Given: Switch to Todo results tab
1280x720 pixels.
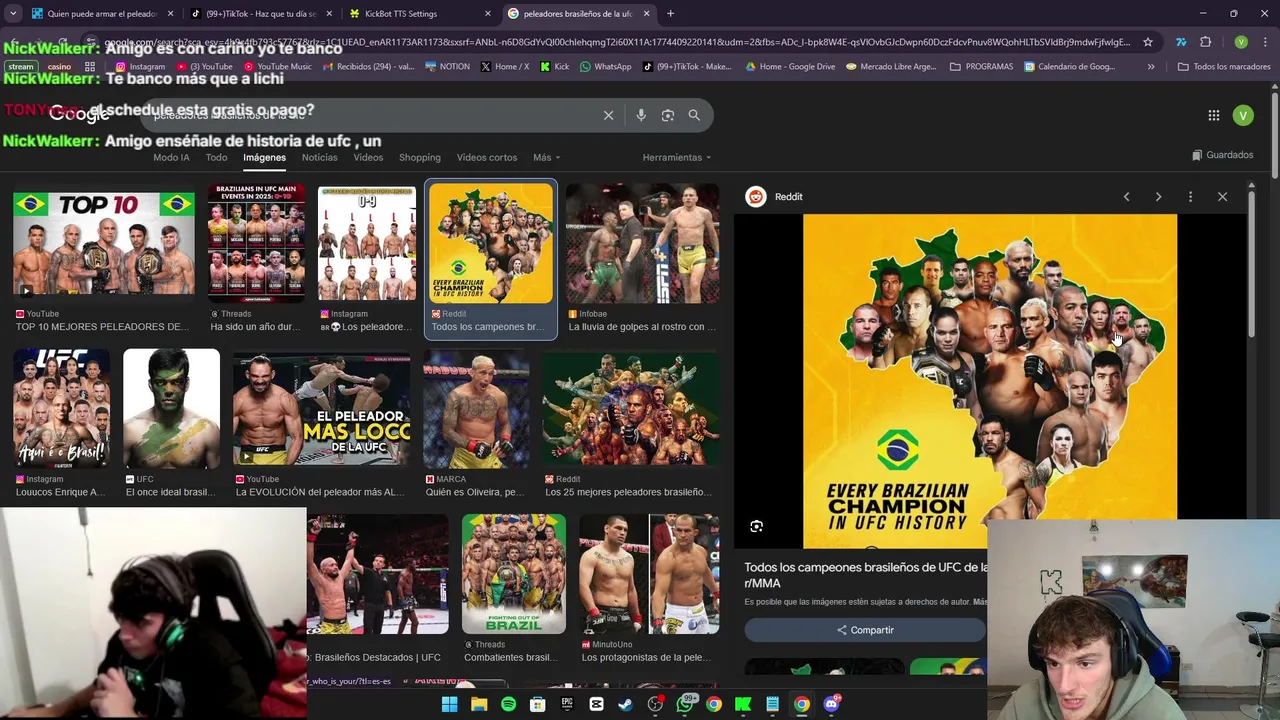Looking at the screenshot, I should click(x=216, y=157).
